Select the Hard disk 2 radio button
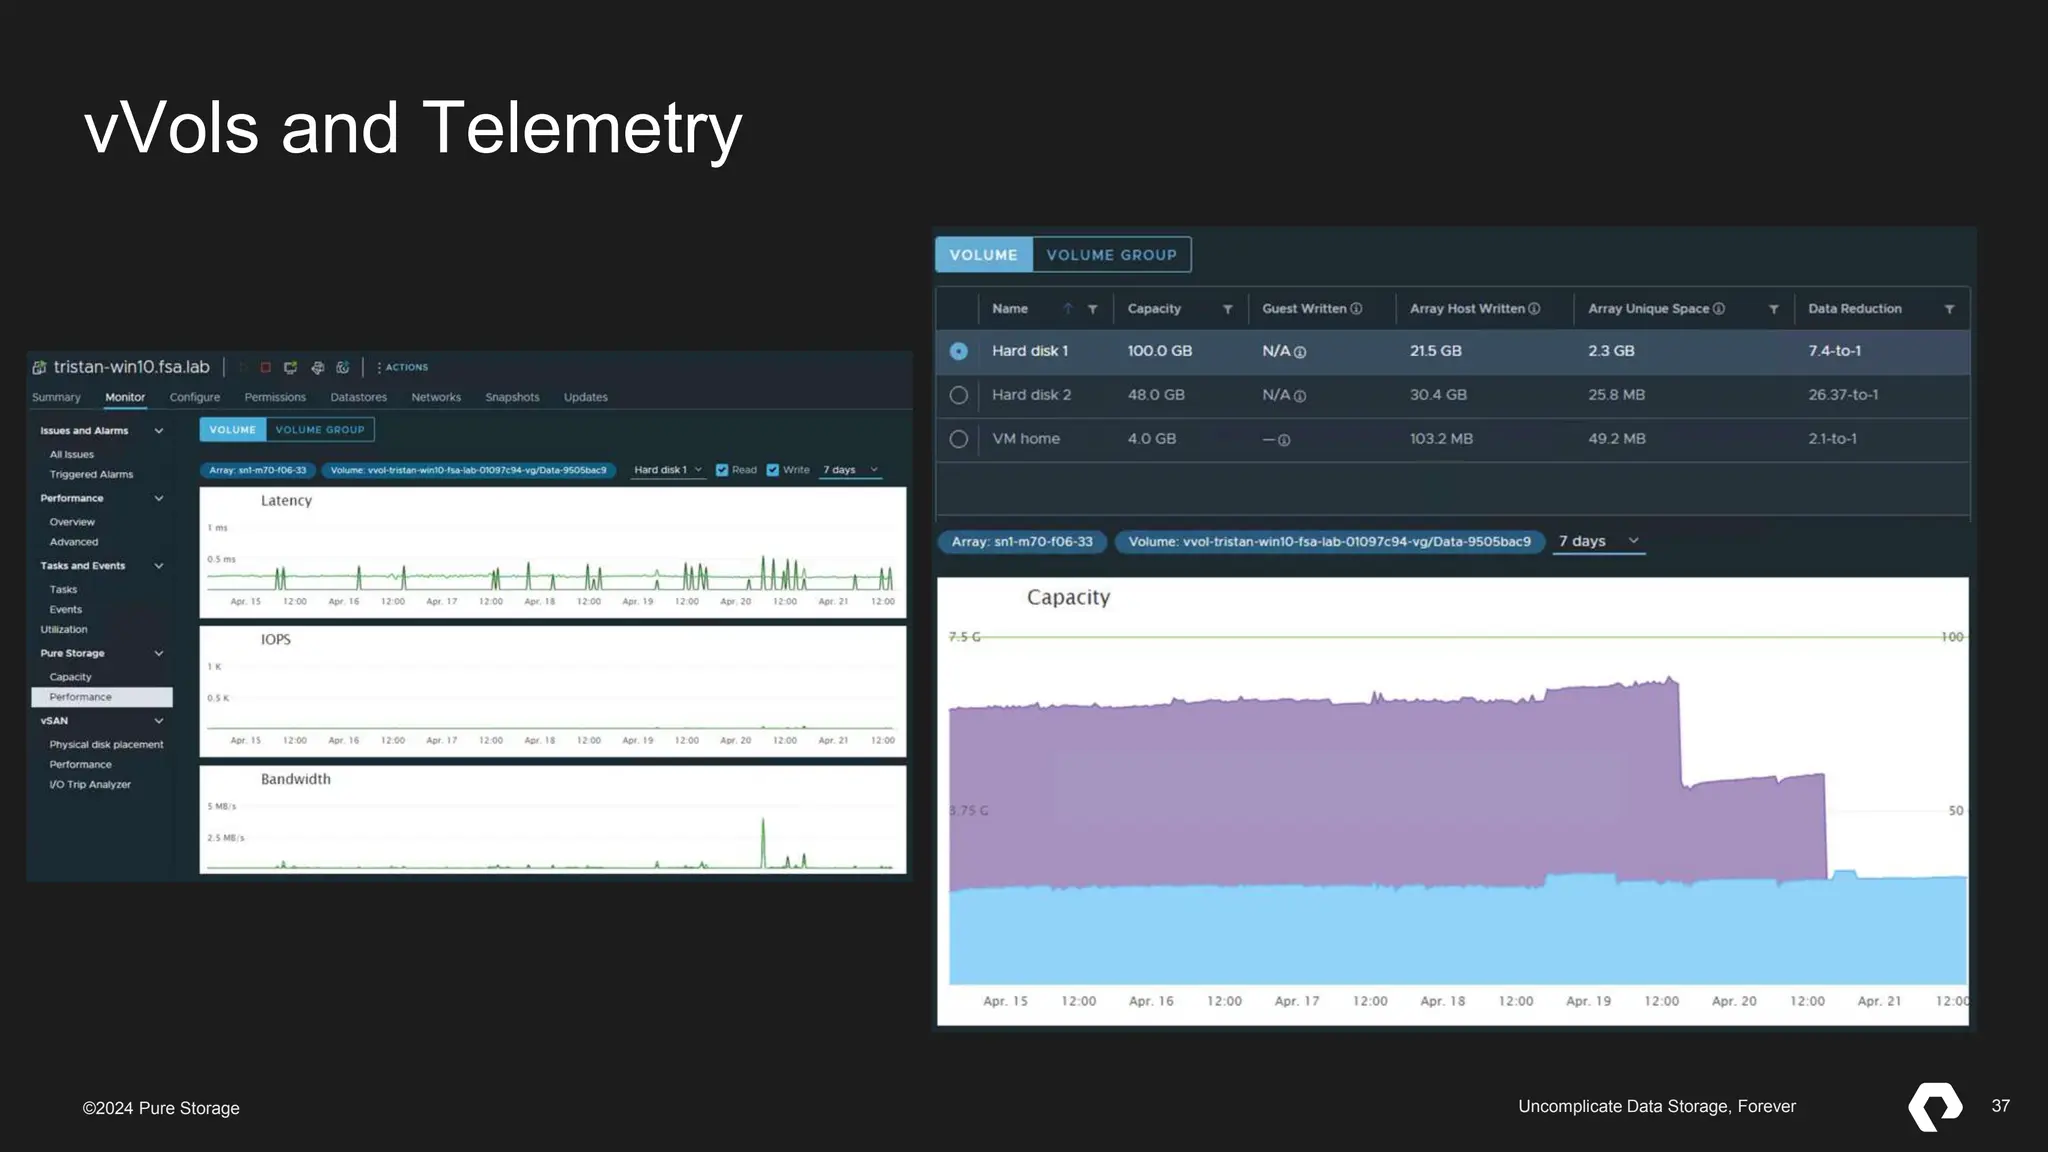 (x=958, y=395)
